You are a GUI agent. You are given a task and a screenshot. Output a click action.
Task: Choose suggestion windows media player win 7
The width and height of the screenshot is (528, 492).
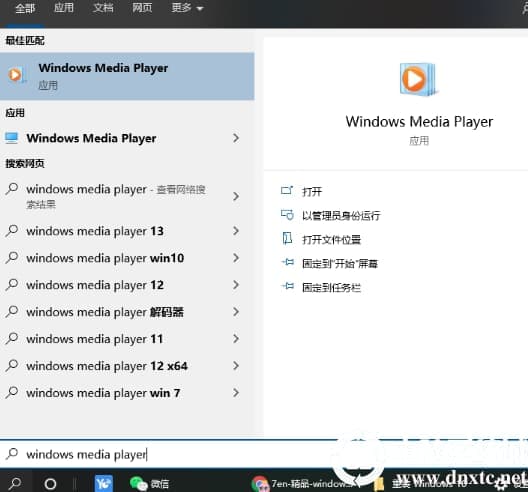[103, 393]
